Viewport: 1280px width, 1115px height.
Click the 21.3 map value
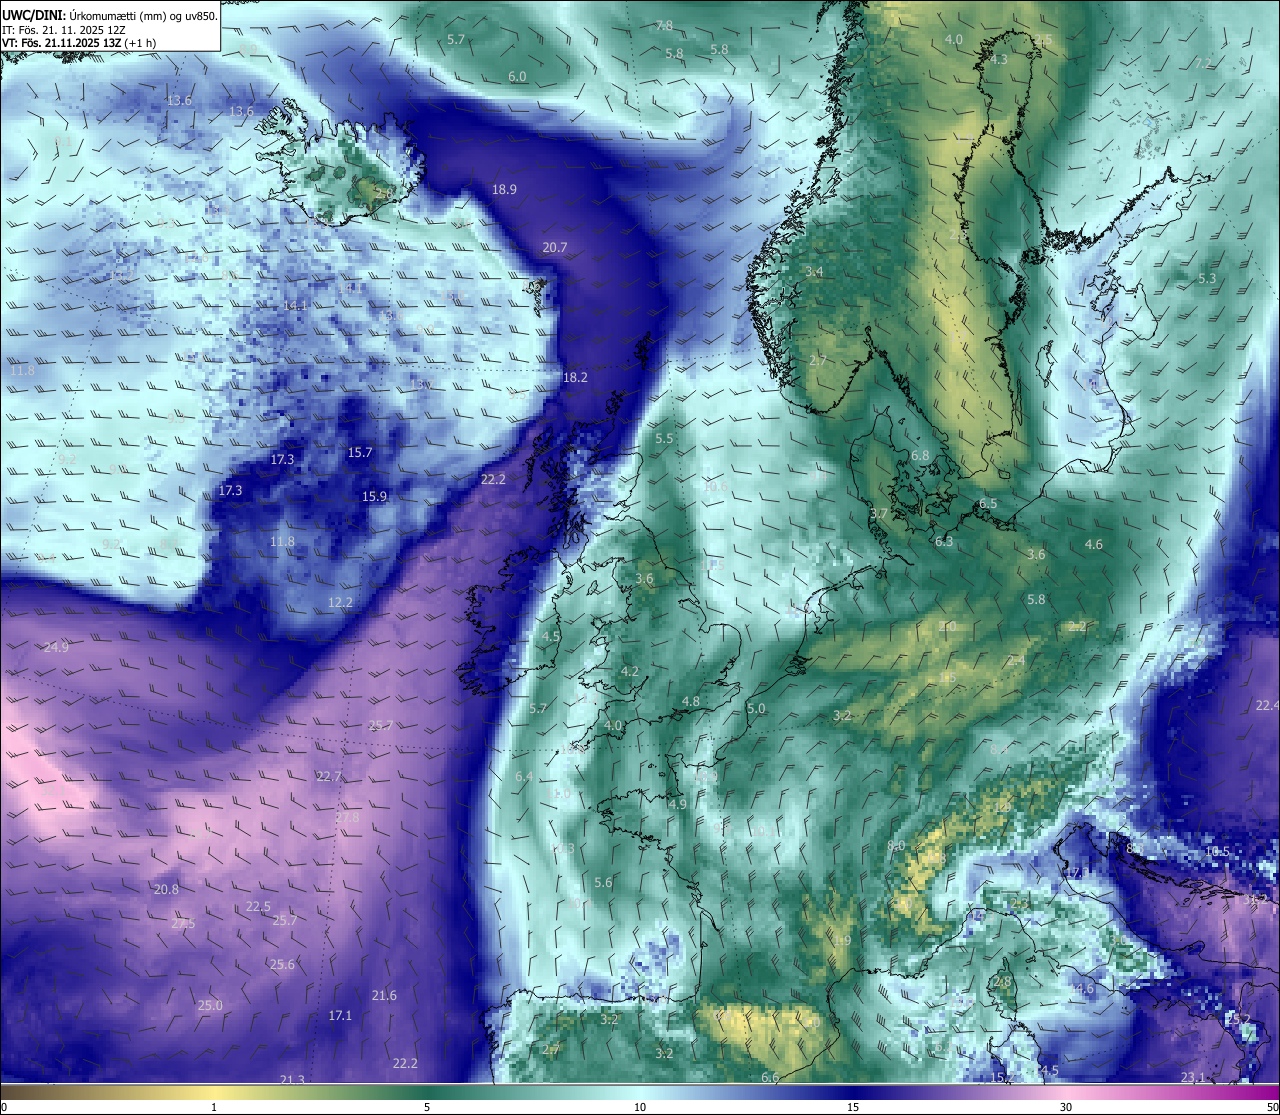(292, 1080)
